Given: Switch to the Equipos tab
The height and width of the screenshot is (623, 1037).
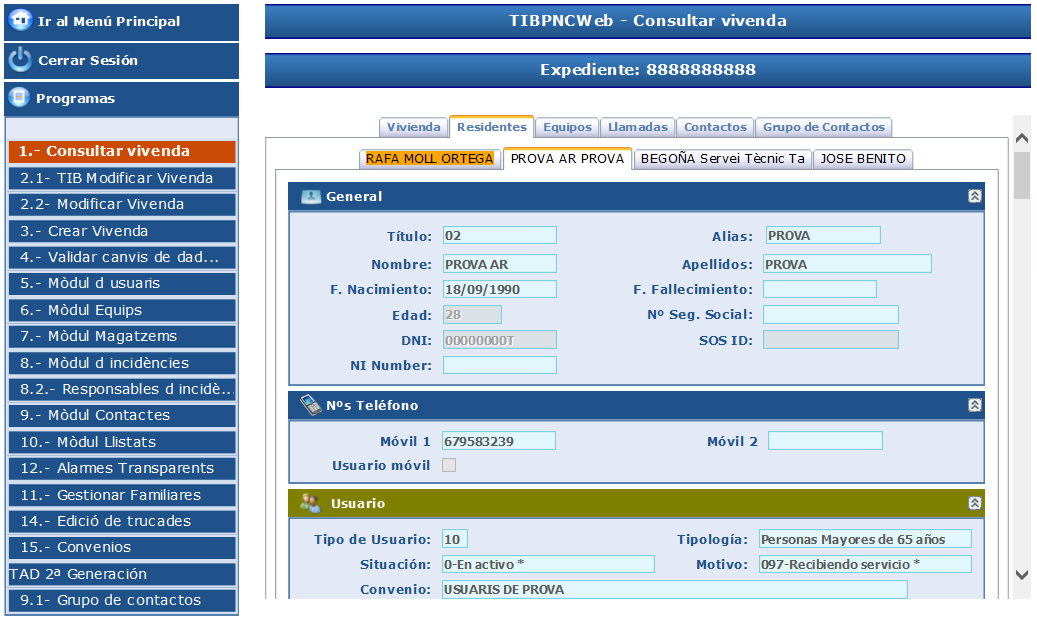Looking at the screenshot, I should pyautogui.click(x=567, y=127).
